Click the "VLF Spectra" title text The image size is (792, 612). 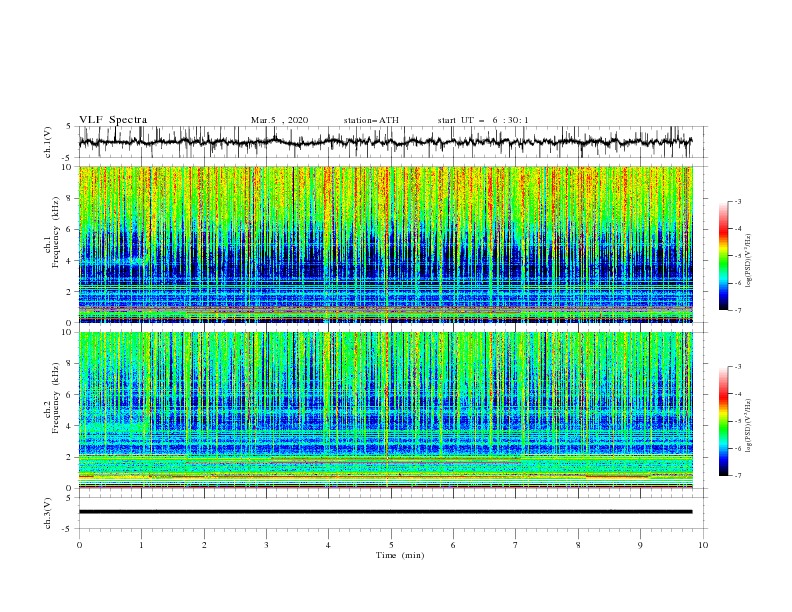click(113, 120)
